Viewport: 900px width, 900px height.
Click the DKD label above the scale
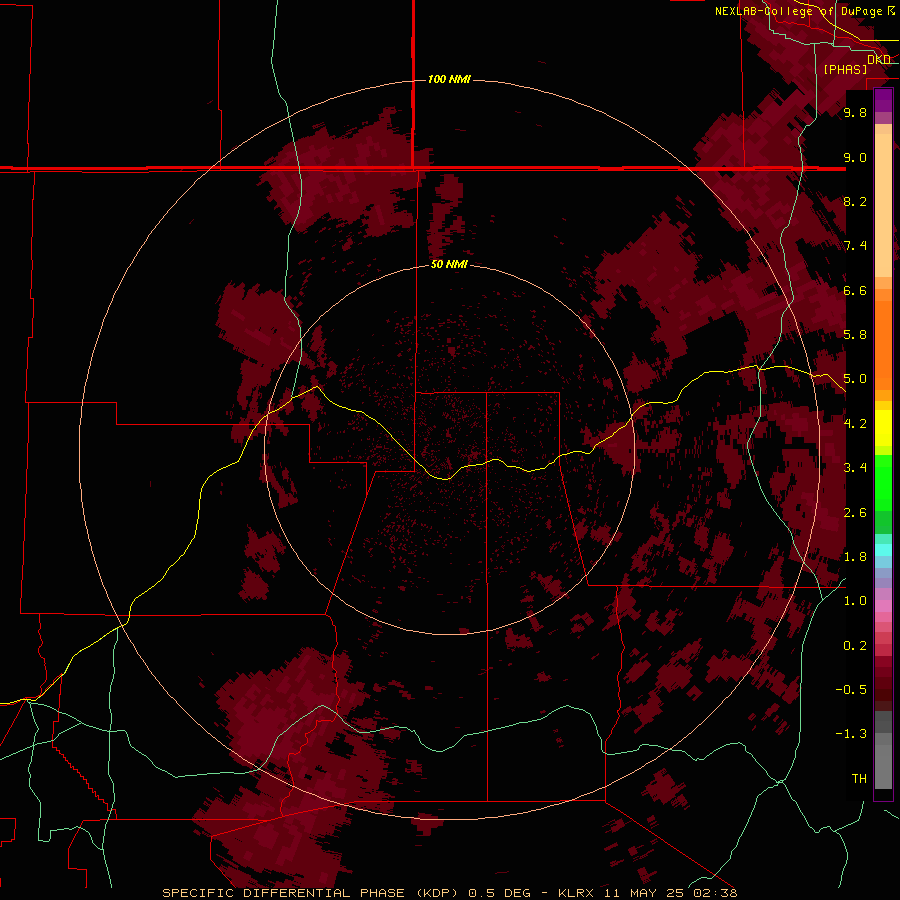click(879, 59)
